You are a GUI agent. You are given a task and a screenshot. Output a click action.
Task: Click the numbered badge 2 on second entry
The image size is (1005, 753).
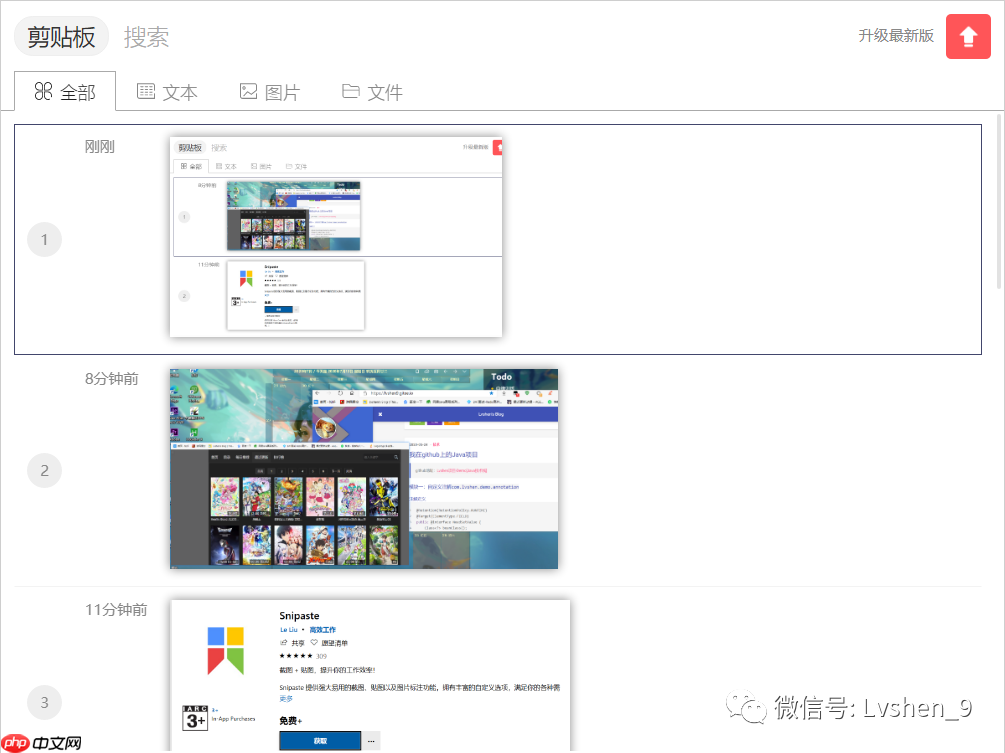coord(44,470)
